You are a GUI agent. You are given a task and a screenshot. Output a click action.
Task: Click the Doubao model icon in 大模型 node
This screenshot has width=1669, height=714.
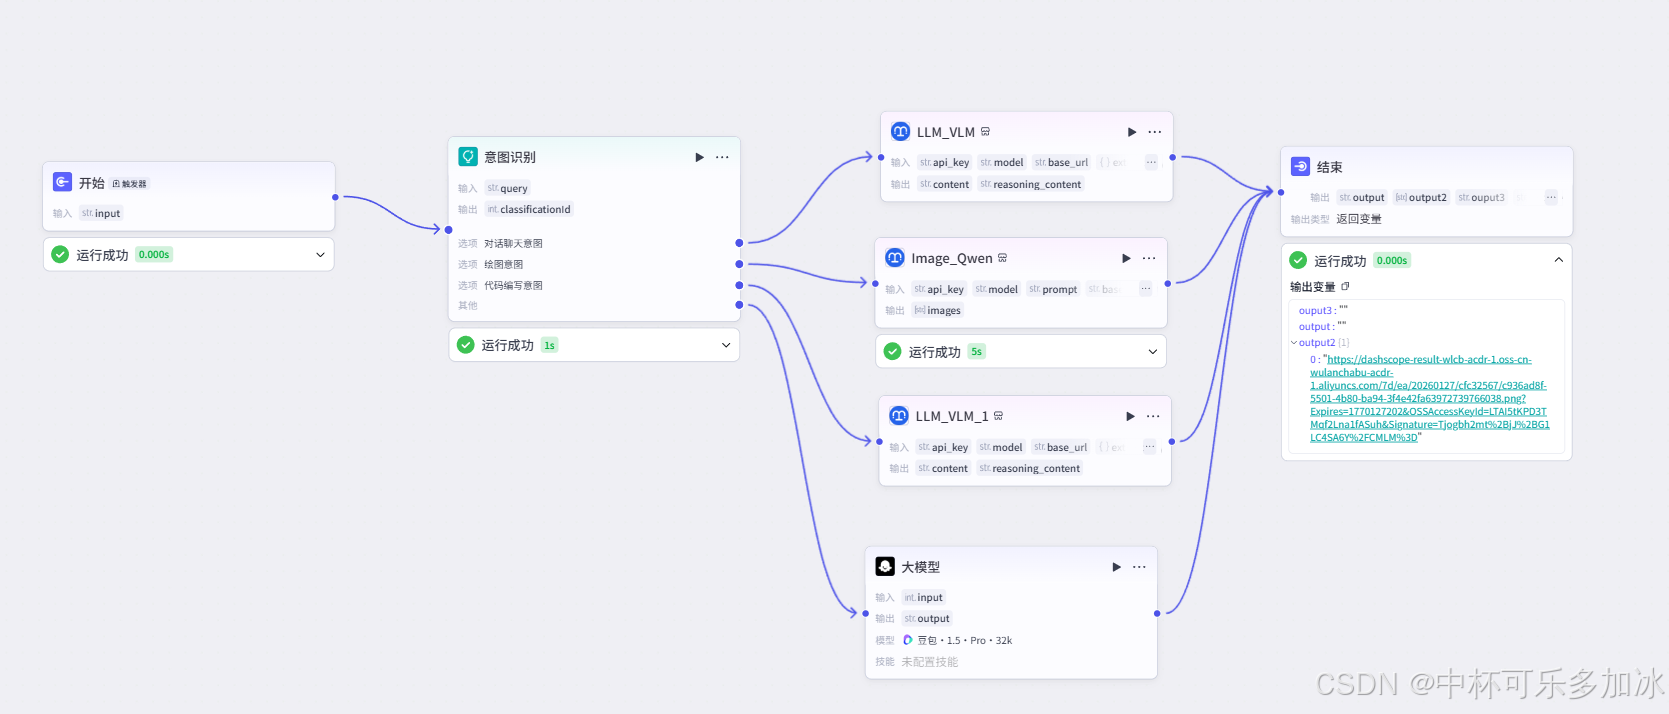point(908,640)
